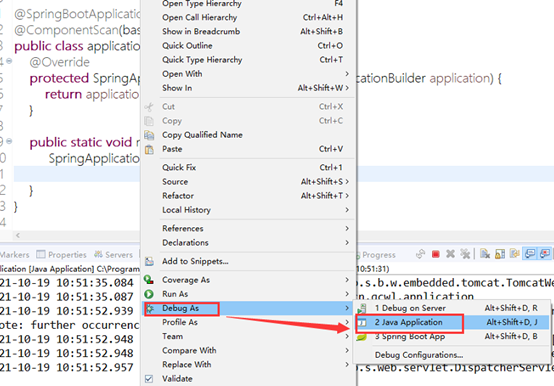This screenshot has width=554, height=386.
Task: Expand the Replace With submenu arrow
Action: (347, 364)
